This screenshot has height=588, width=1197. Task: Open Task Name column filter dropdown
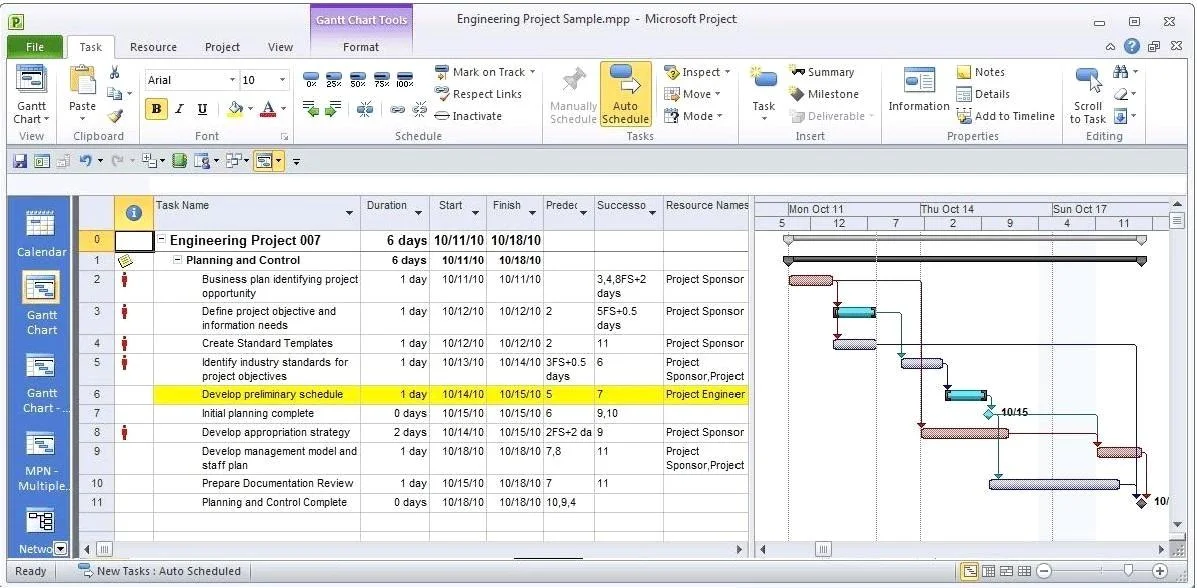pos(350,213)
